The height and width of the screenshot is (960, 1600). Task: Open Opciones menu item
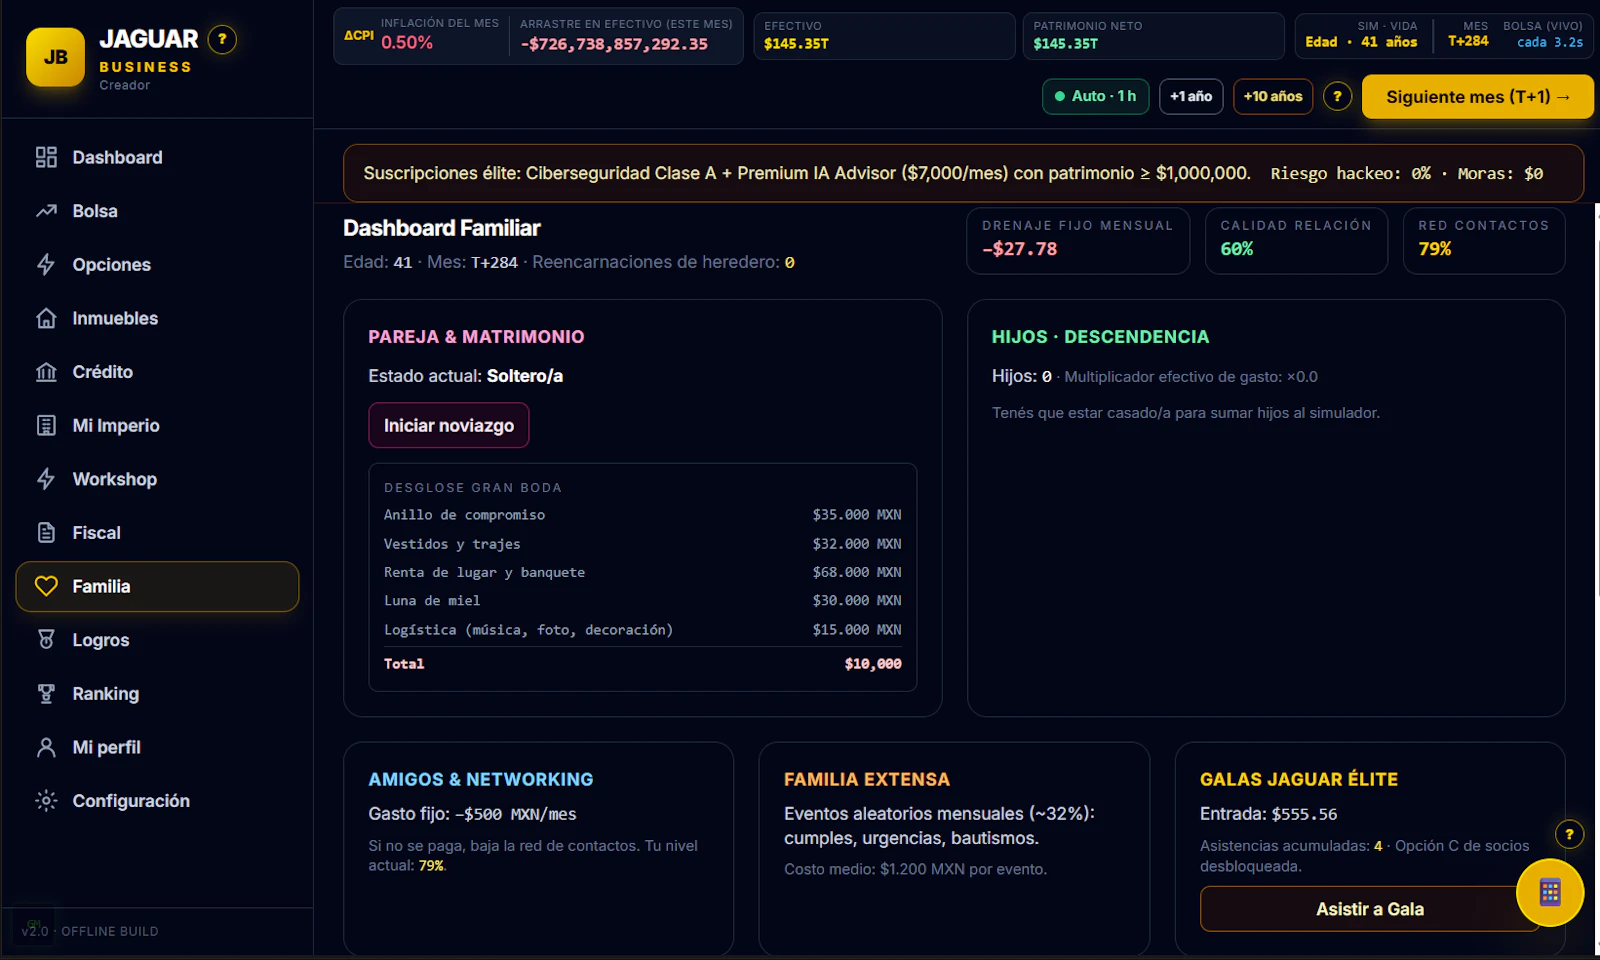tap(157, 264)
